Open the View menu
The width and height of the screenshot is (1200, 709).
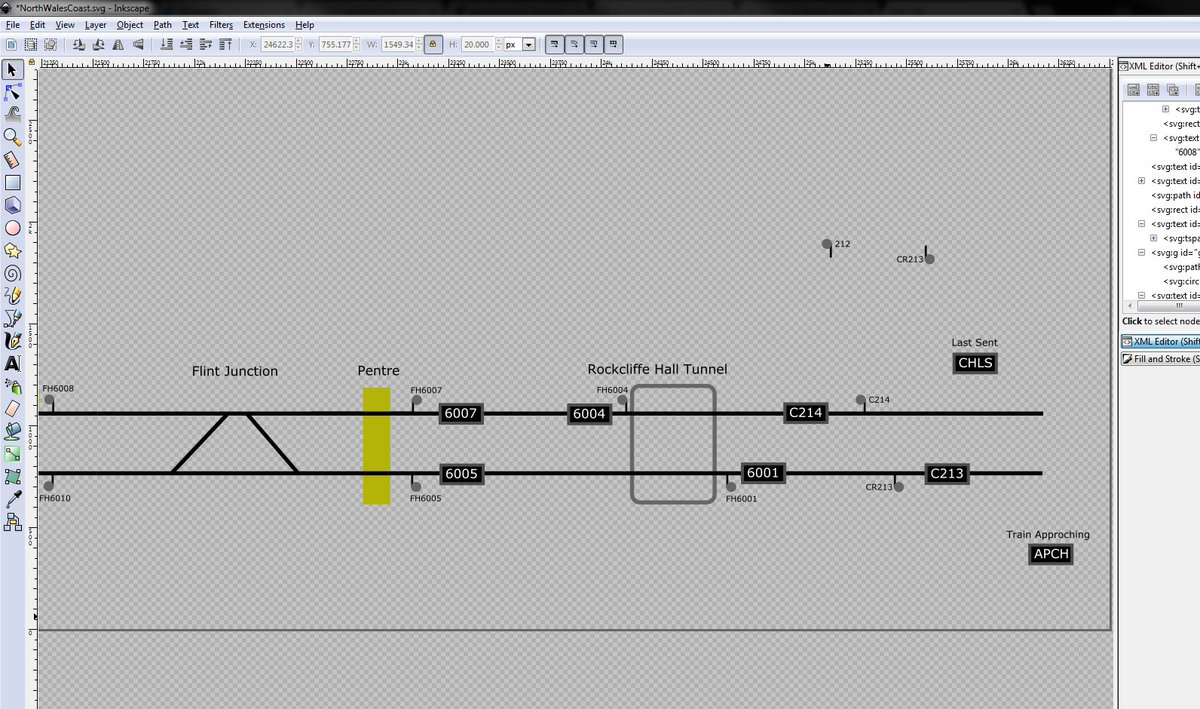tap(65, 24)
